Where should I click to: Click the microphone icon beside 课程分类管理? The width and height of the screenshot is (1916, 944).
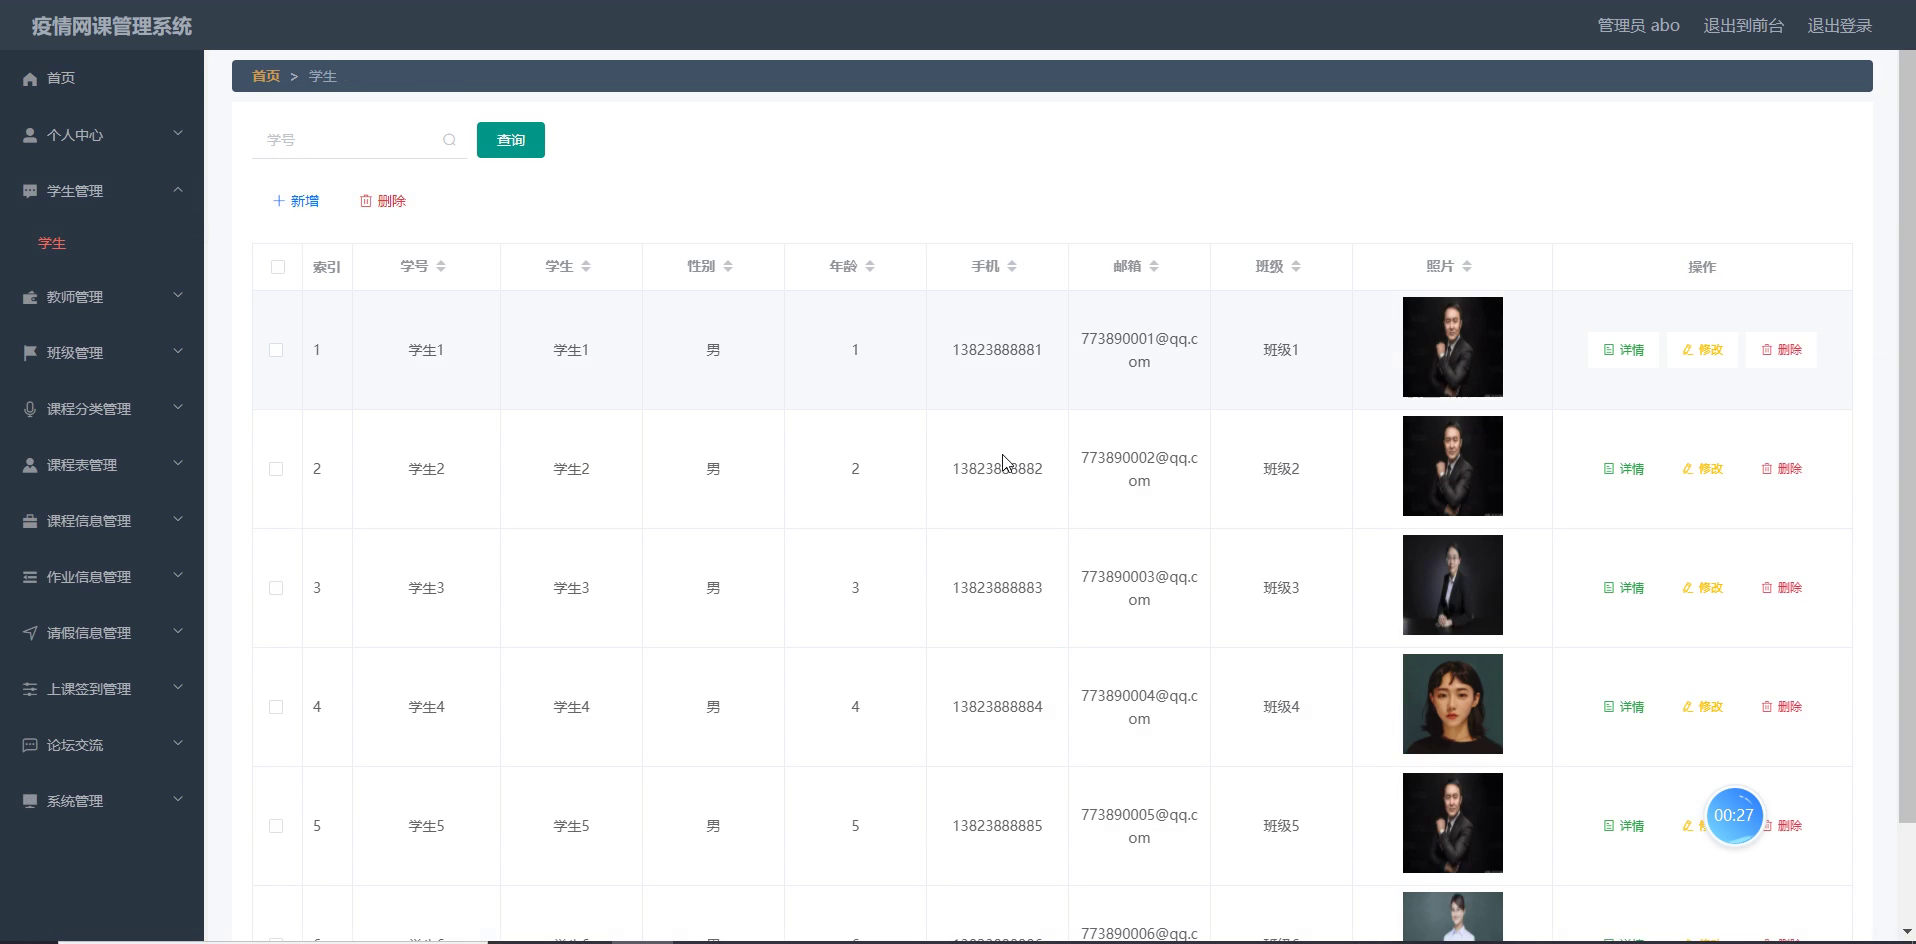[30, 409]
